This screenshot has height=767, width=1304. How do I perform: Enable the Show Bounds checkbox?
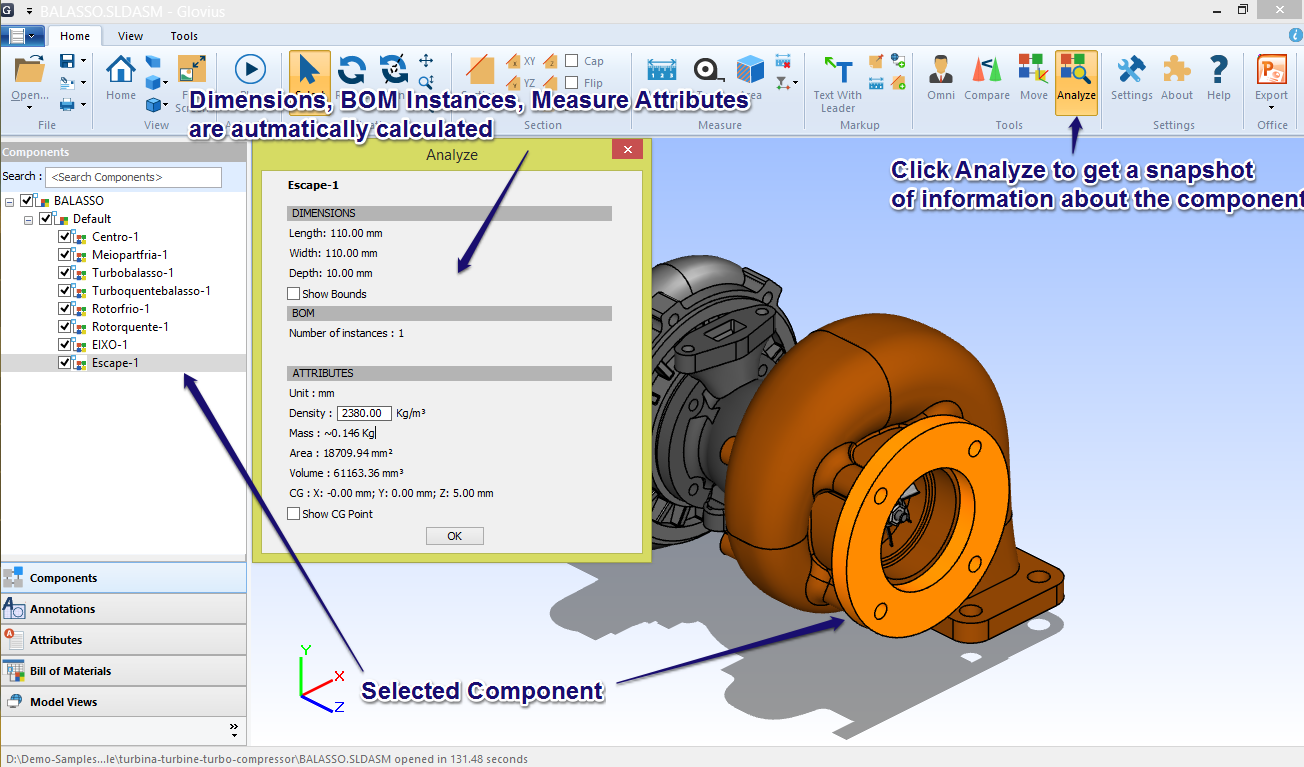[294, 294]
